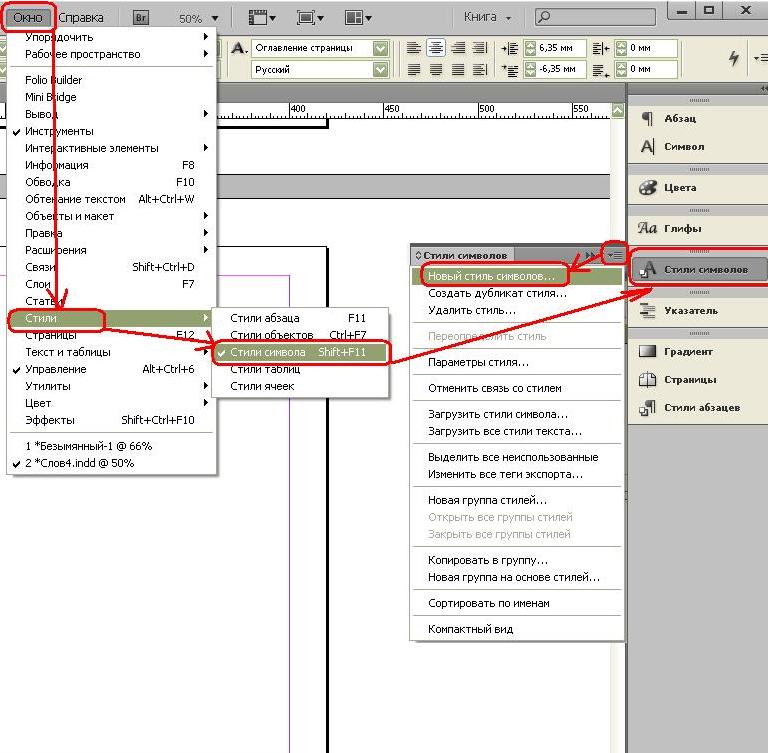Select Новый стиль символов… in panel menu

(517, 276)
